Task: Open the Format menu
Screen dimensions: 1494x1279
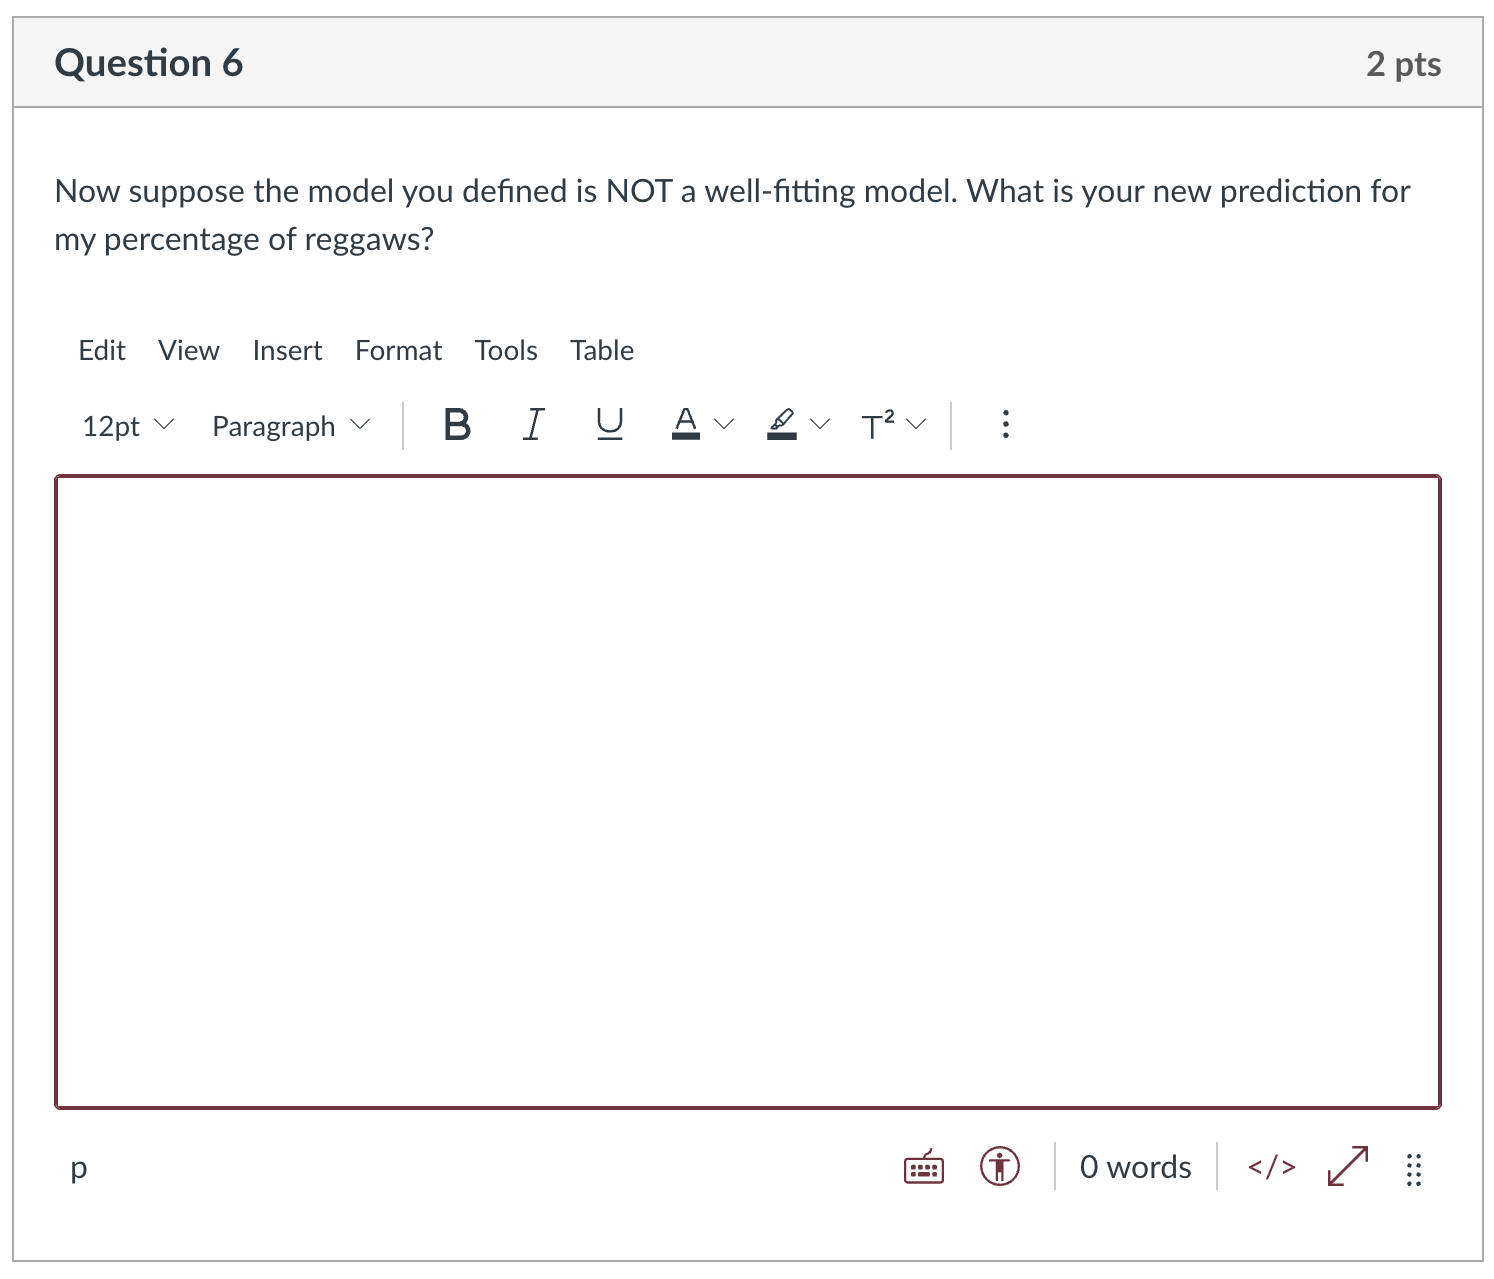Action: tap(398, 350)
